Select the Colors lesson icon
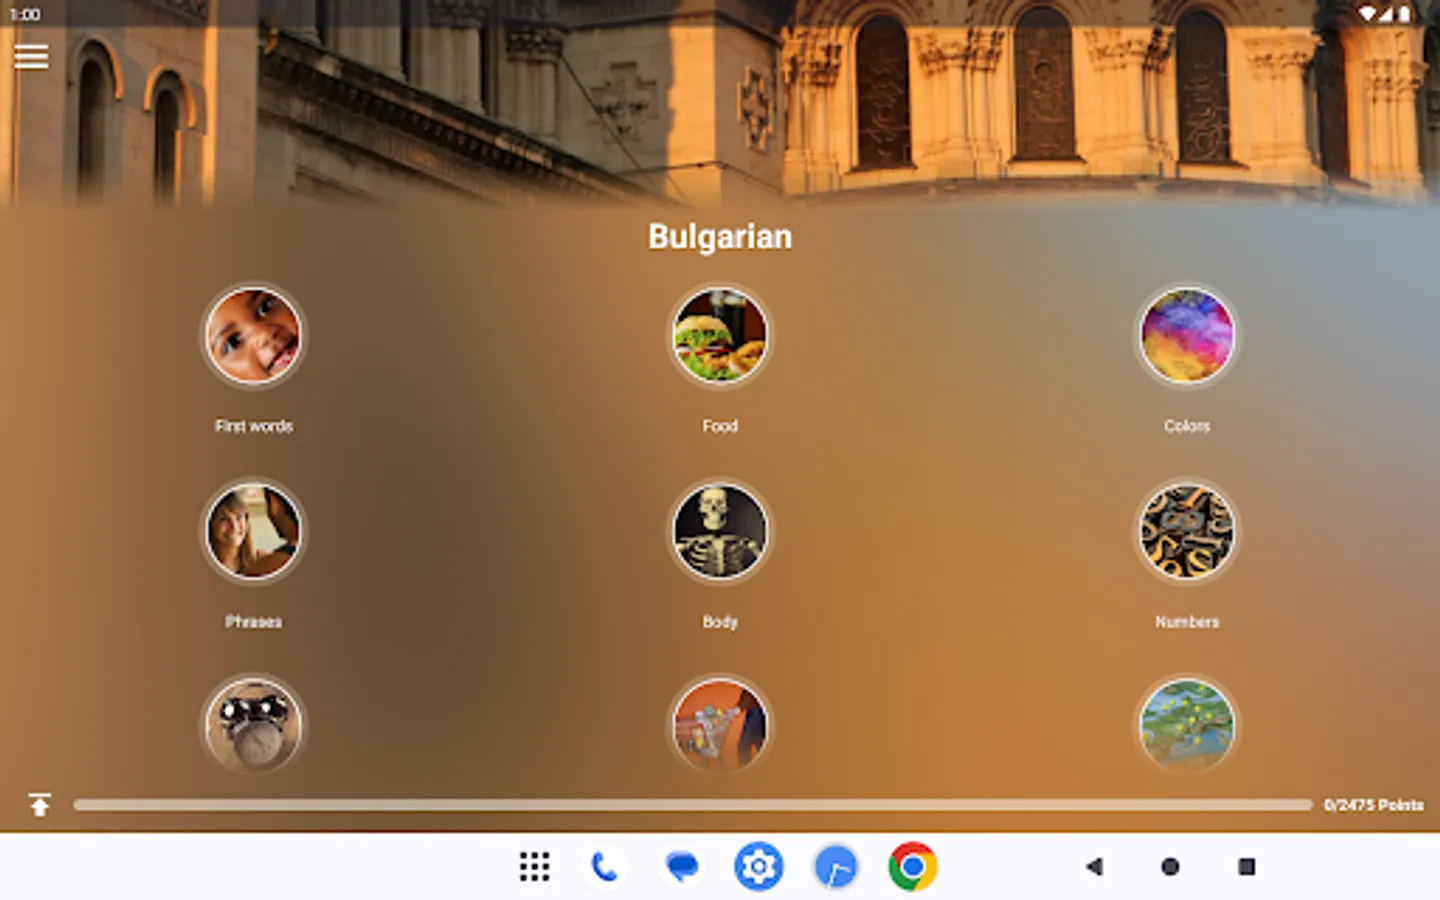The width and height of the screenshot is (1440, 900). coord(1186,336)
